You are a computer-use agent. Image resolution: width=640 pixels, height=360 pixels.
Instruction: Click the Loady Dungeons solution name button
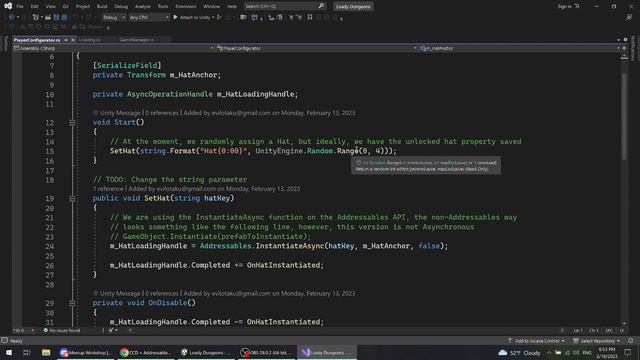coord(353,6)
